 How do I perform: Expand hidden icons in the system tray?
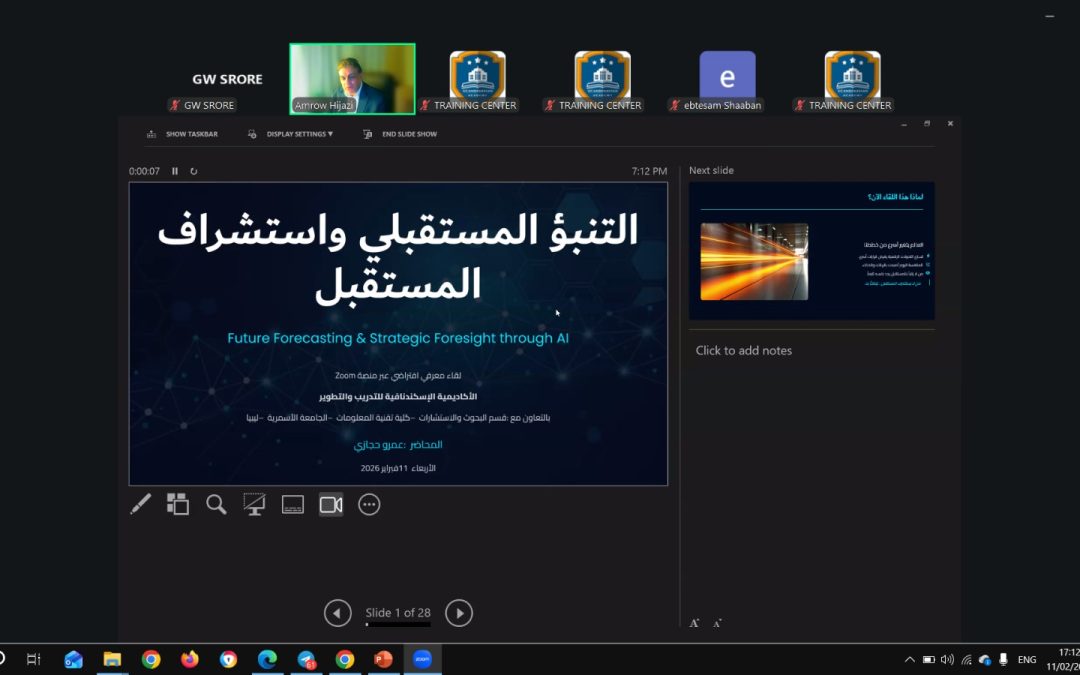click(x=909, y=659)
